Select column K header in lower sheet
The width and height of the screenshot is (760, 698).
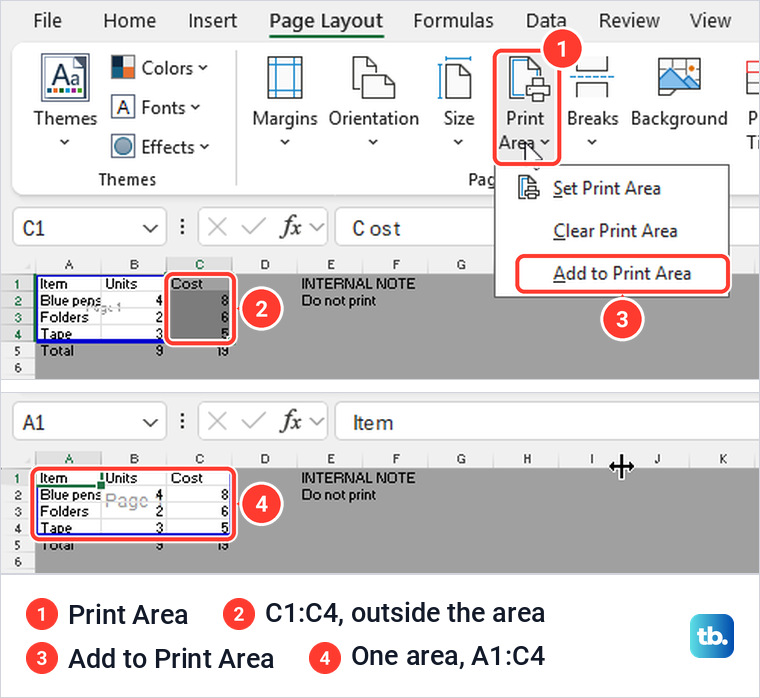click(723, 459)
